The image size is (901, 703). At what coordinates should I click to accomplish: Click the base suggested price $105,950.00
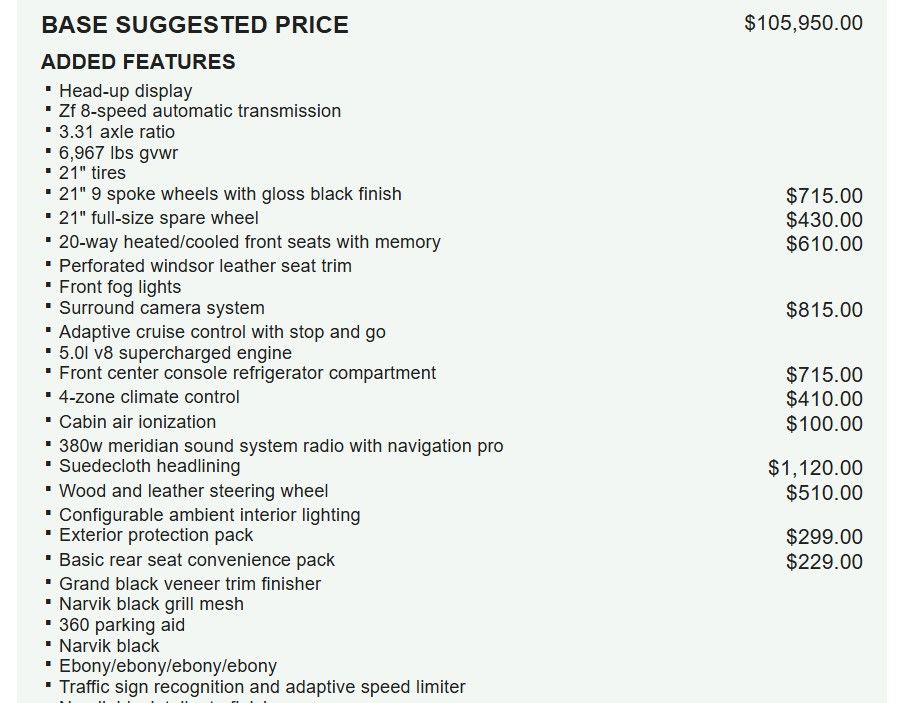pyautogui.click(x=803, y=24)
